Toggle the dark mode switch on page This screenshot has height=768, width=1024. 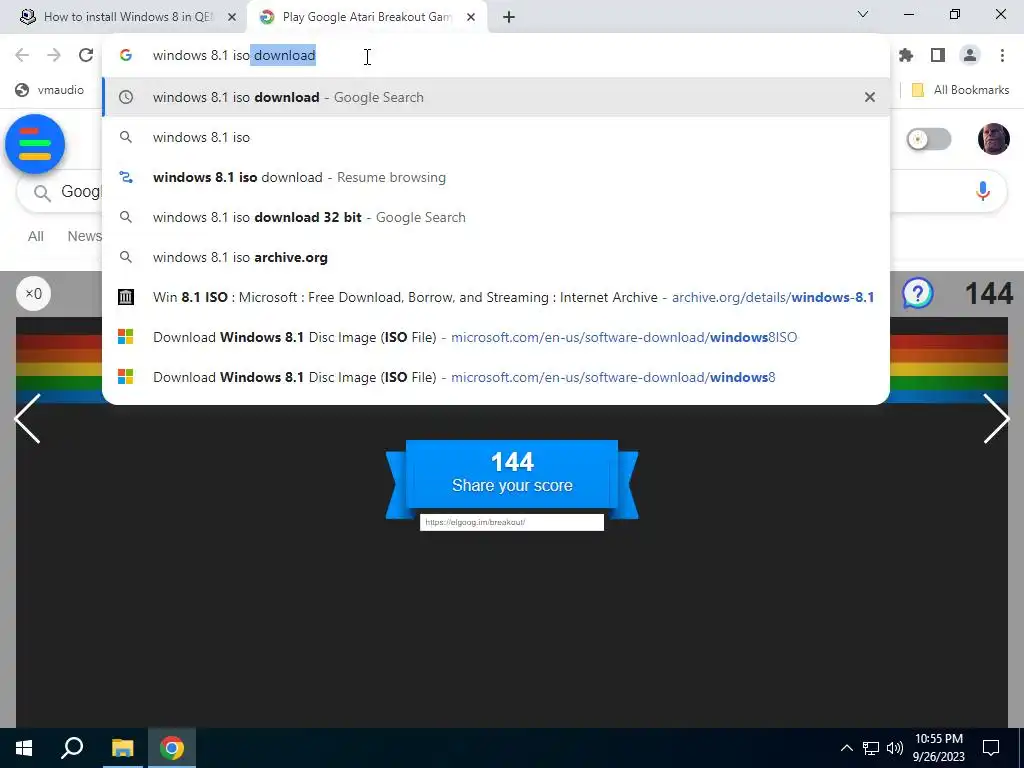929,139
